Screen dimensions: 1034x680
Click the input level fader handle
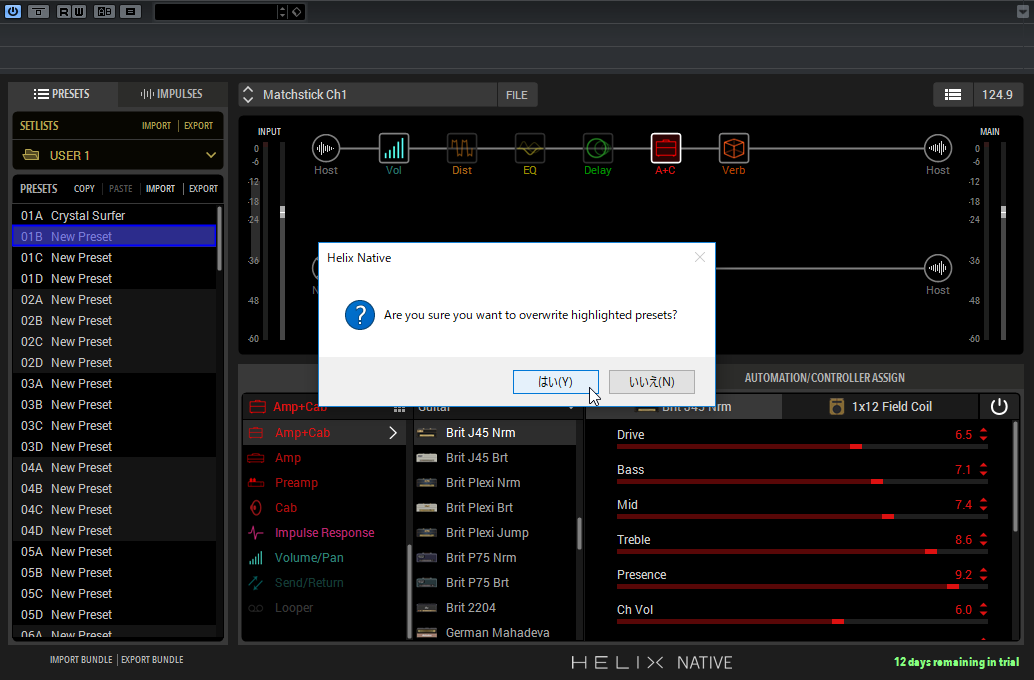(x=282, y=212)
